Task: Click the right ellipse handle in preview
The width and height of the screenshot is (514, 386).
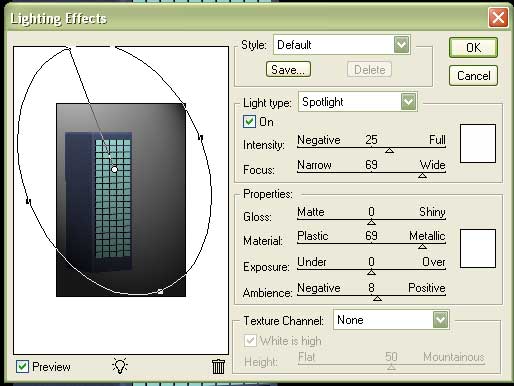Action: 201,137
